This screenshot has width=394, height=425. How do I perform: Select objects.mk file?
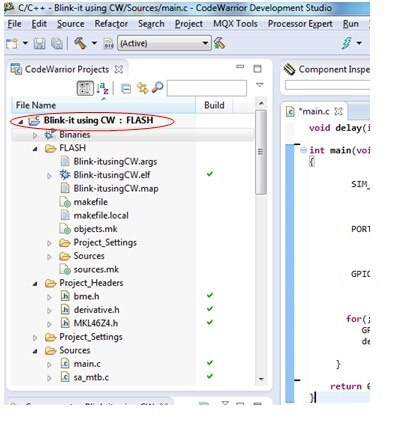(95, 229)
